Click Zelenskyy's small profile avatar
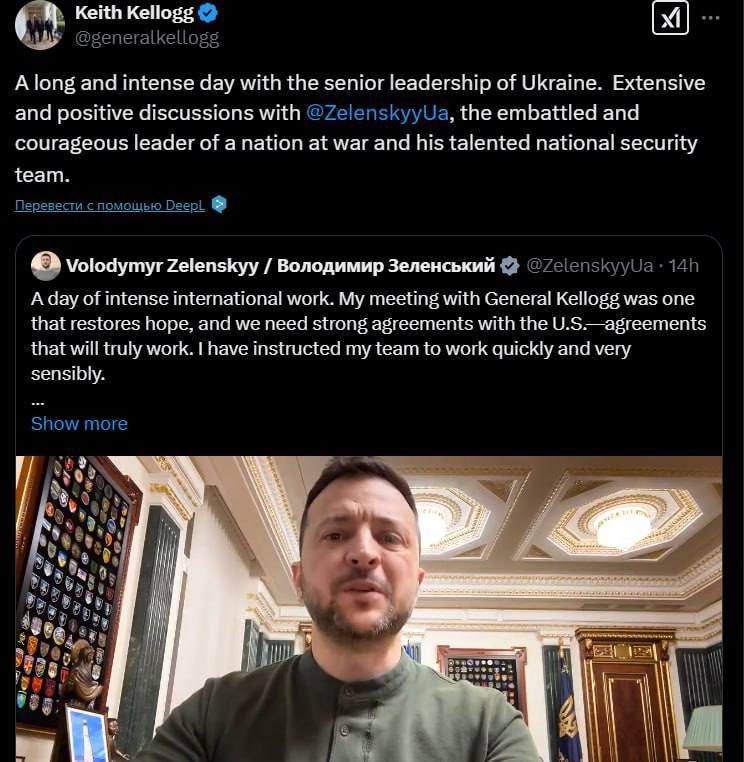744x762 pixels. pyautogui.click(x=46, y=266)
